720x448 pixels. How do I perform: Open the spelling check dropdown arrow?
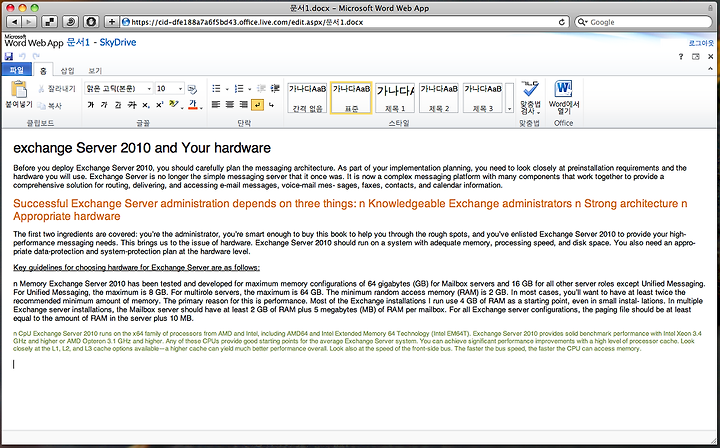[538, 112]
